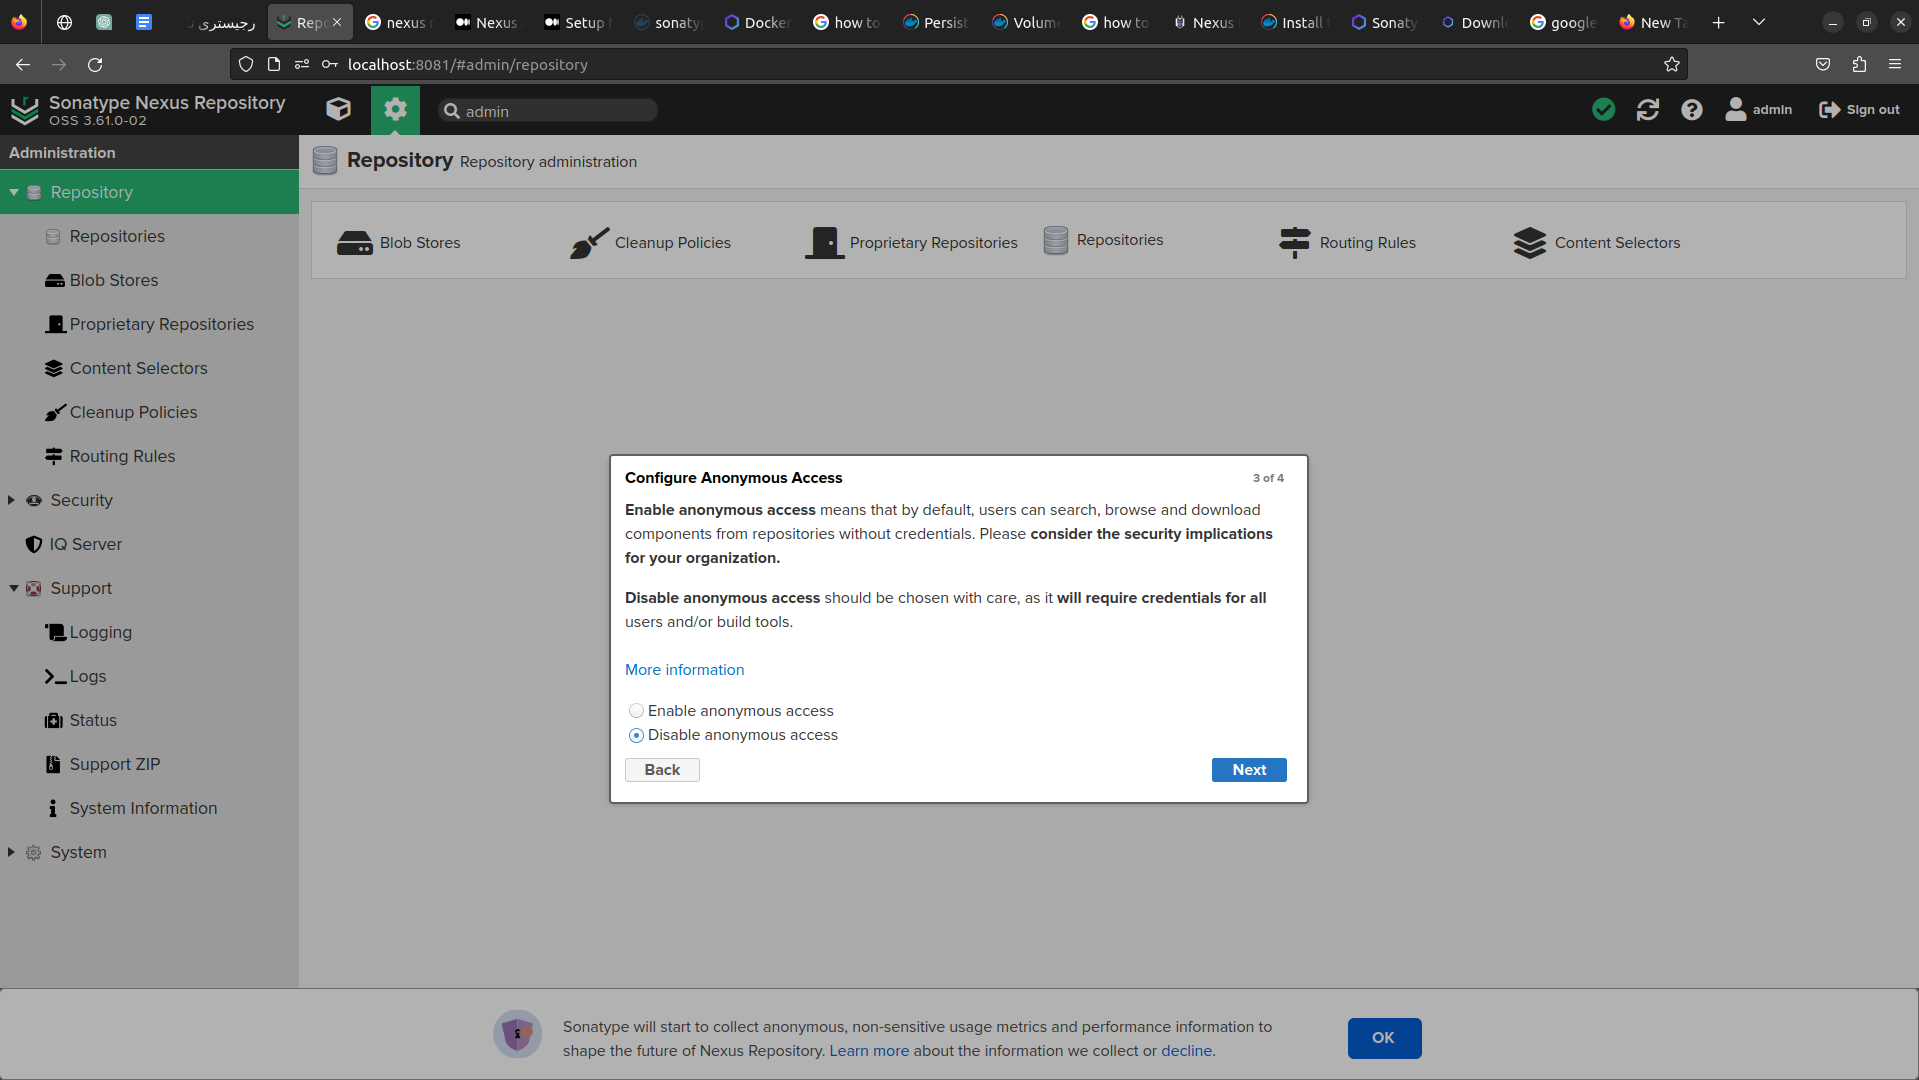This screenshot has height=1080, width=1919.
Task: Click the Refresh icon in Nexus header
Action: pyautogui.click(x=1648, y=110)
